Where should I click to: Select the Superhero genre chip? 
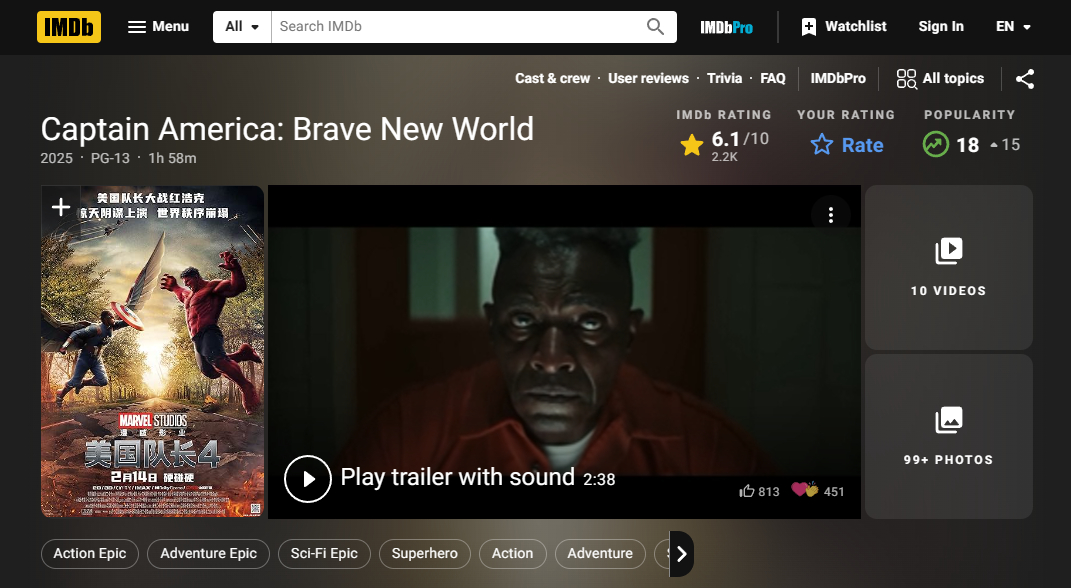pyautogui.click(x=424, y=554)
